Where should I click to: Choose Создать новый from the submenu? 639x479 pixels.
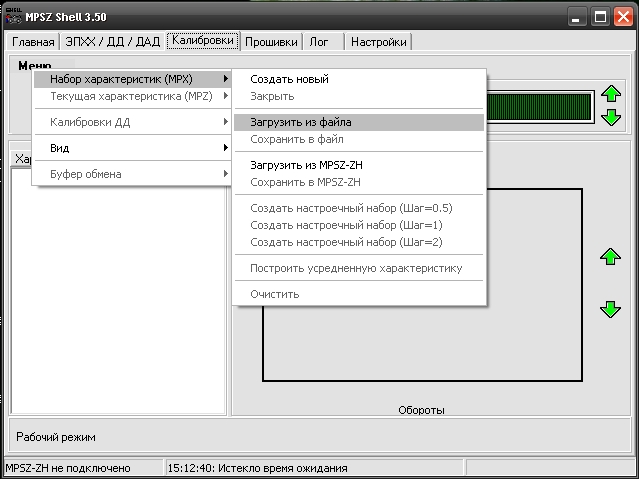[x=289, y=79]
